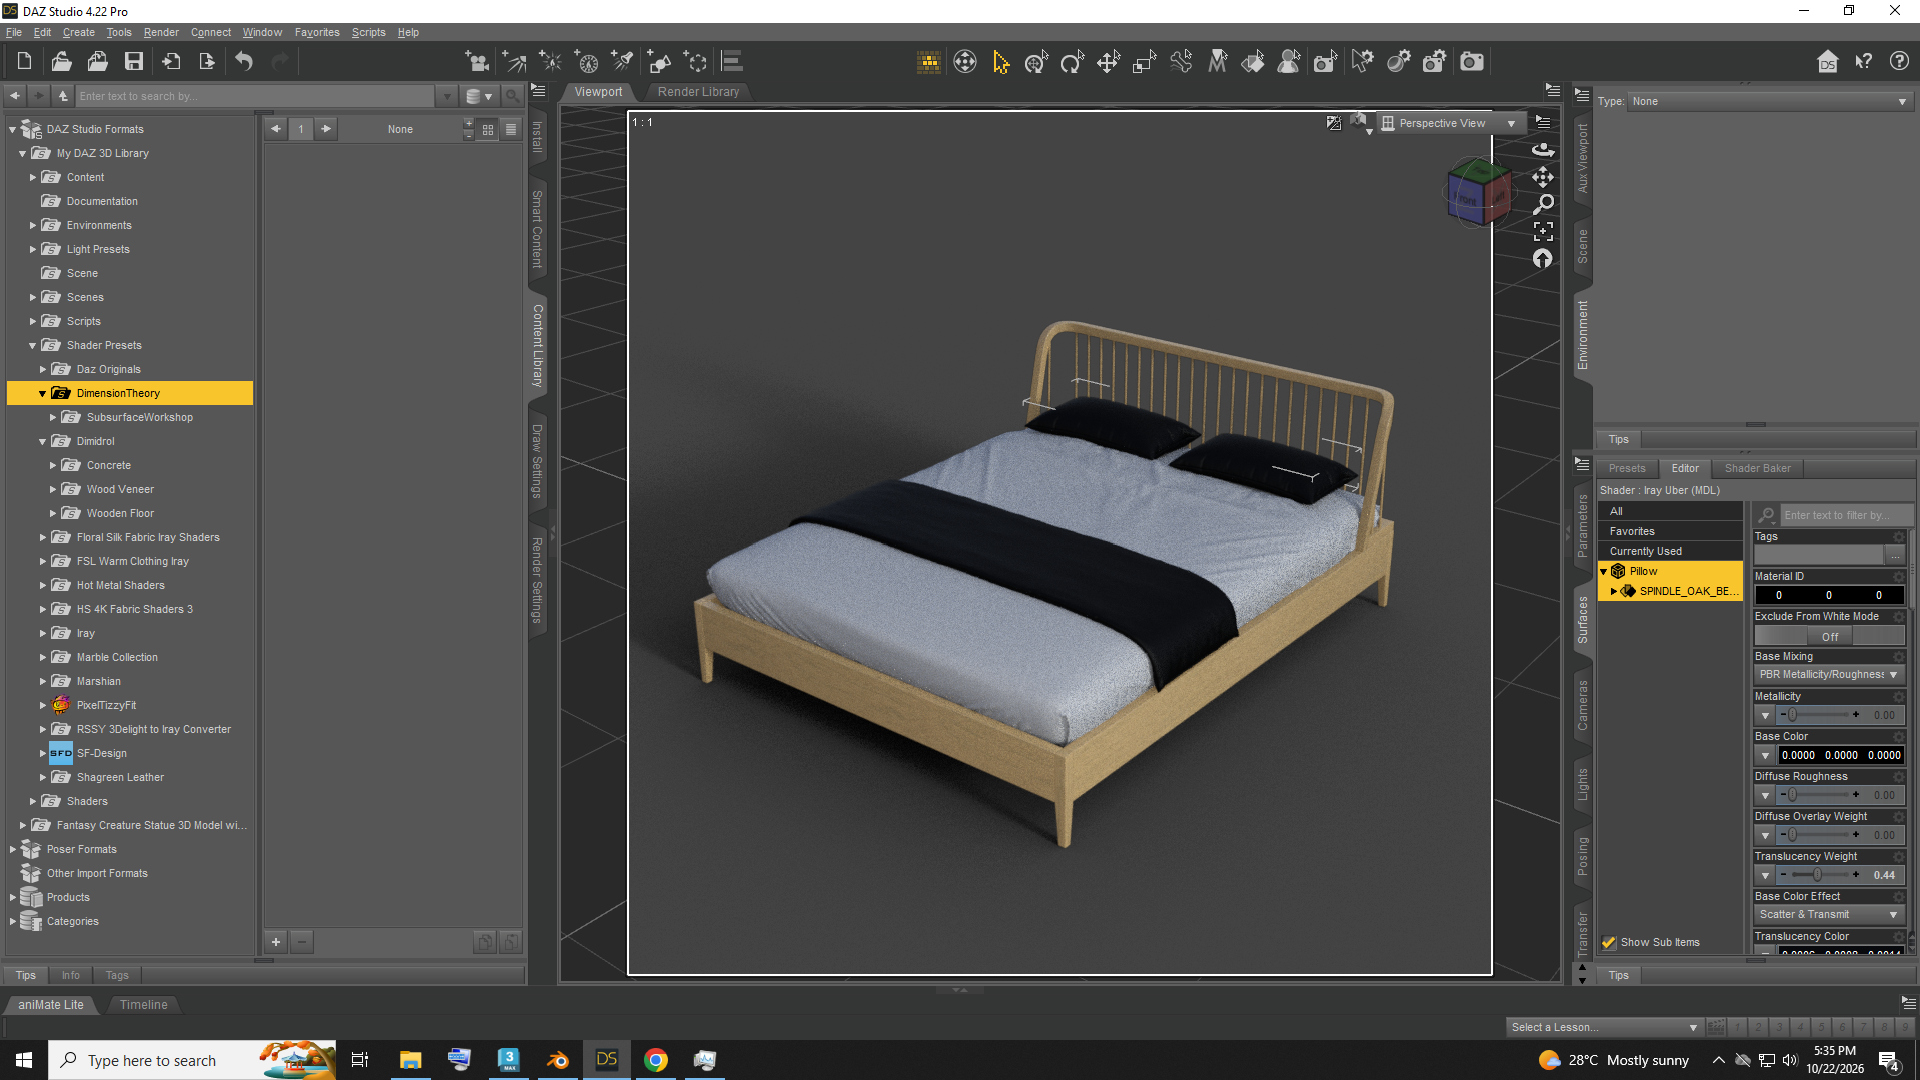Switch to the Presets tab
Image resolution: width=1920 pixels, height=1080 pixels.
[x=1627, y=468]
